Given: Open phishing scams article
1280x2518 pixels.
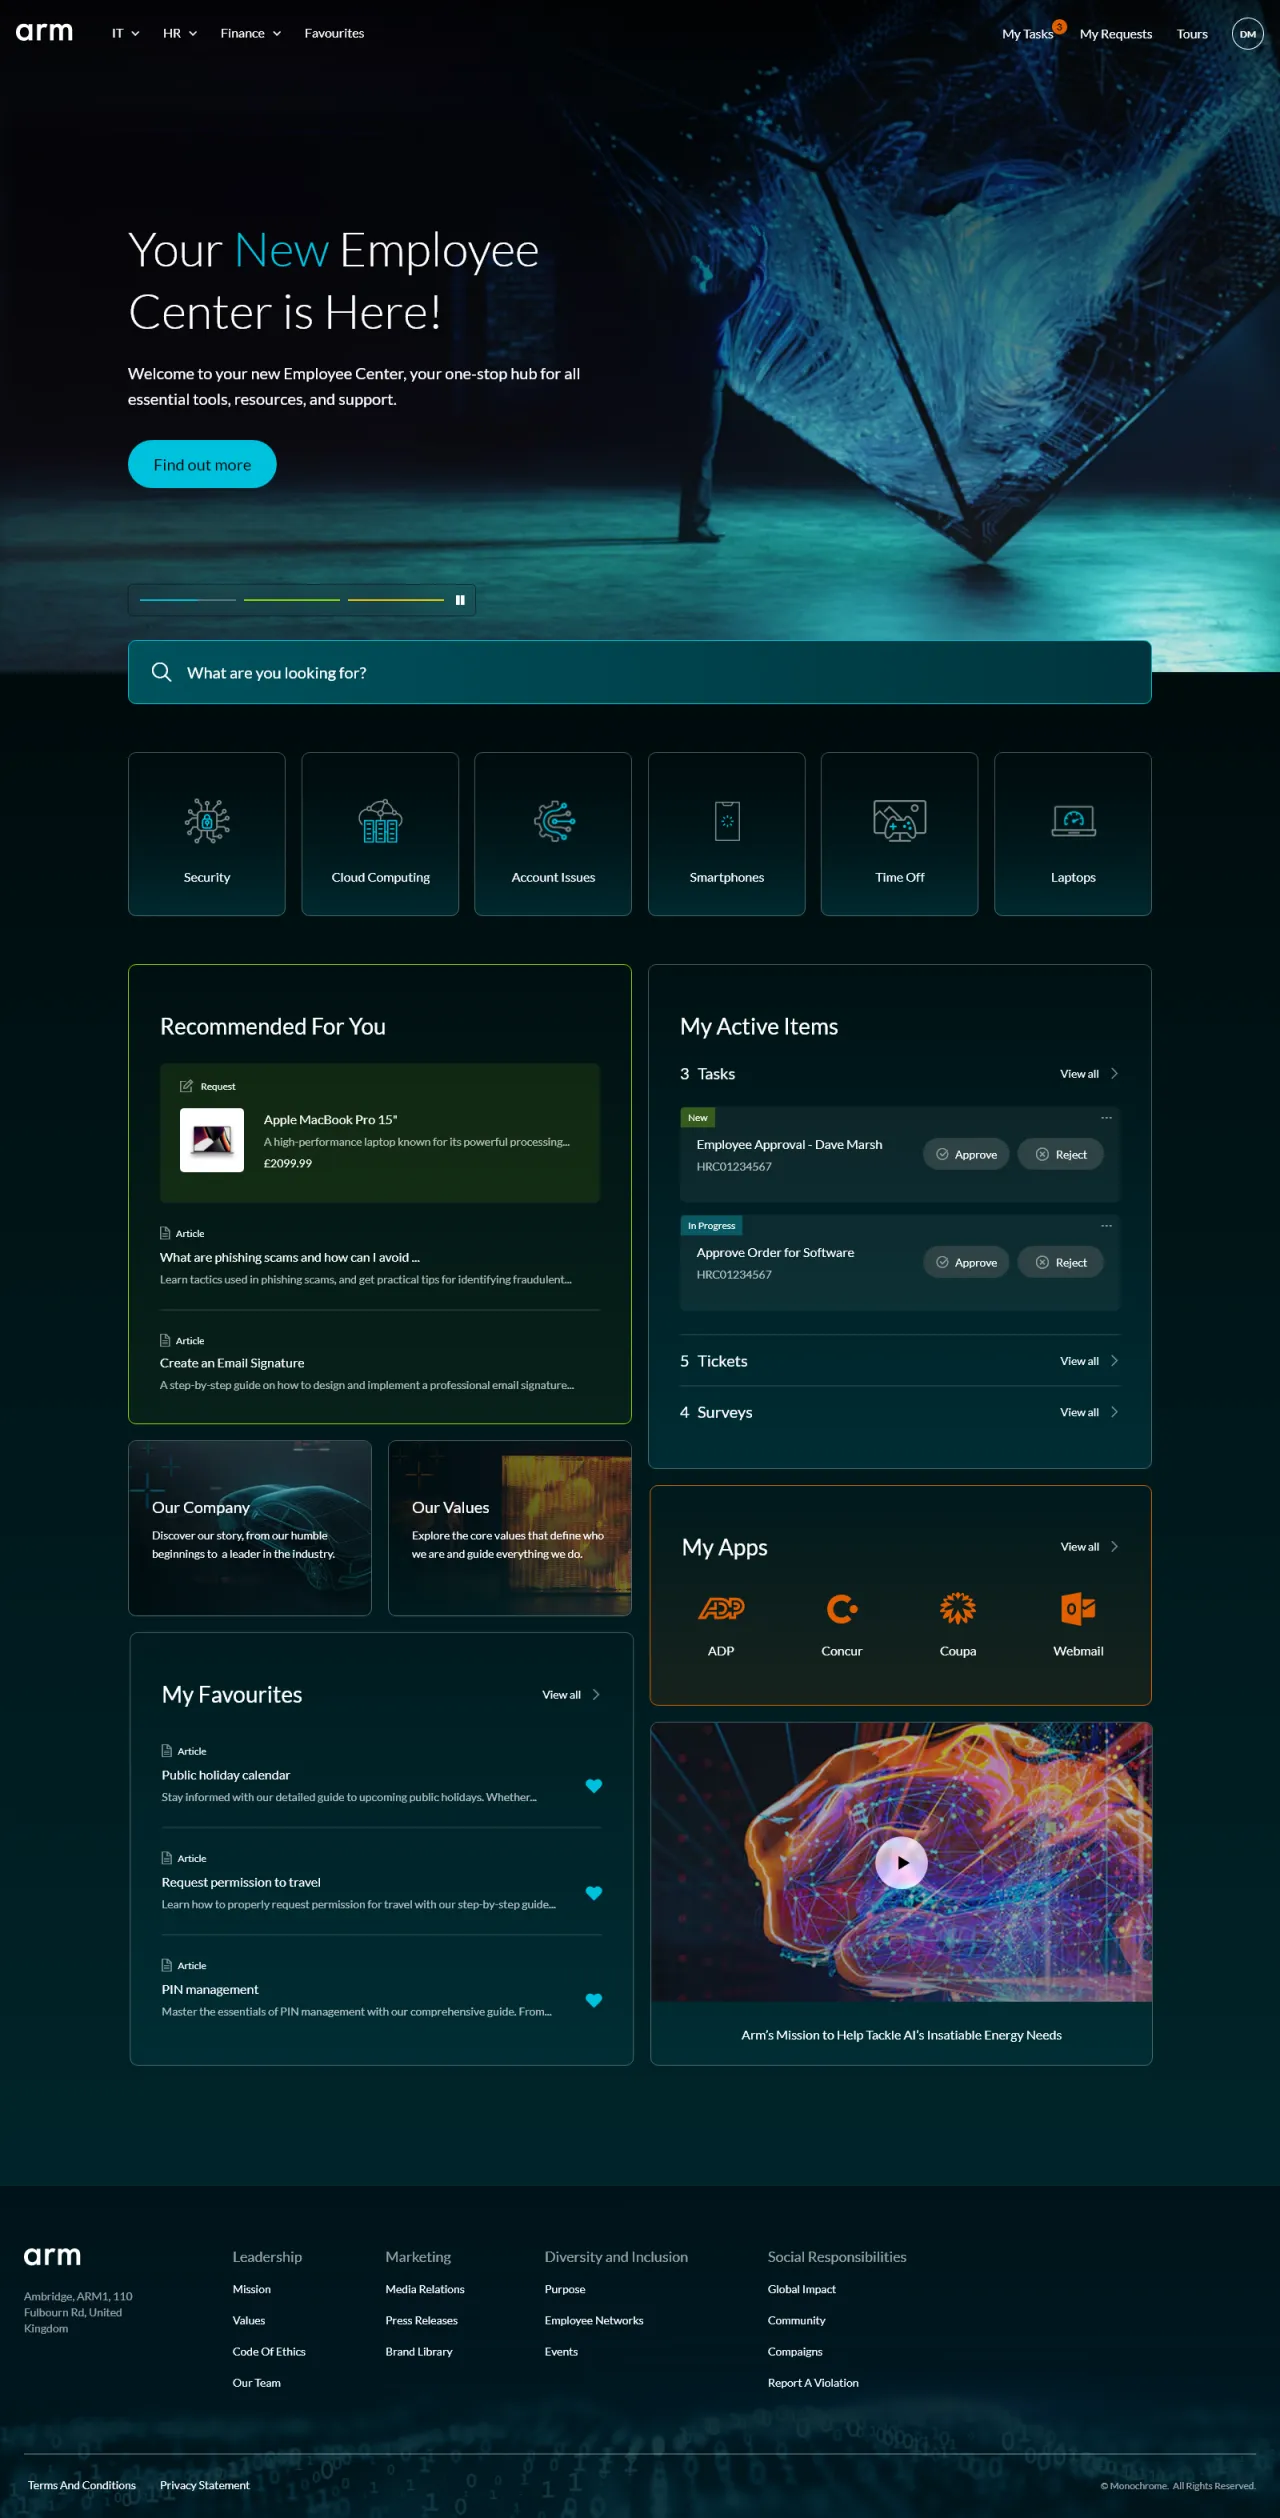Looking at the screenshot, I should 290,1257.
